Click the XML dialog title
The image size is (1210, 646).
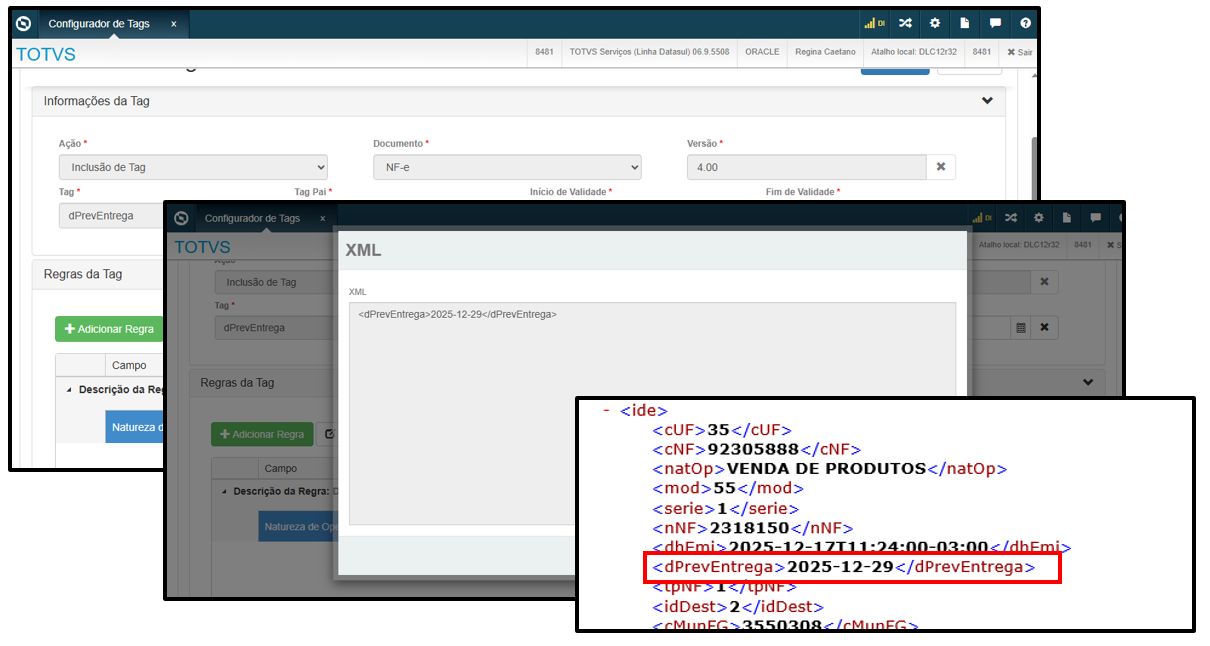click(363, 250)
